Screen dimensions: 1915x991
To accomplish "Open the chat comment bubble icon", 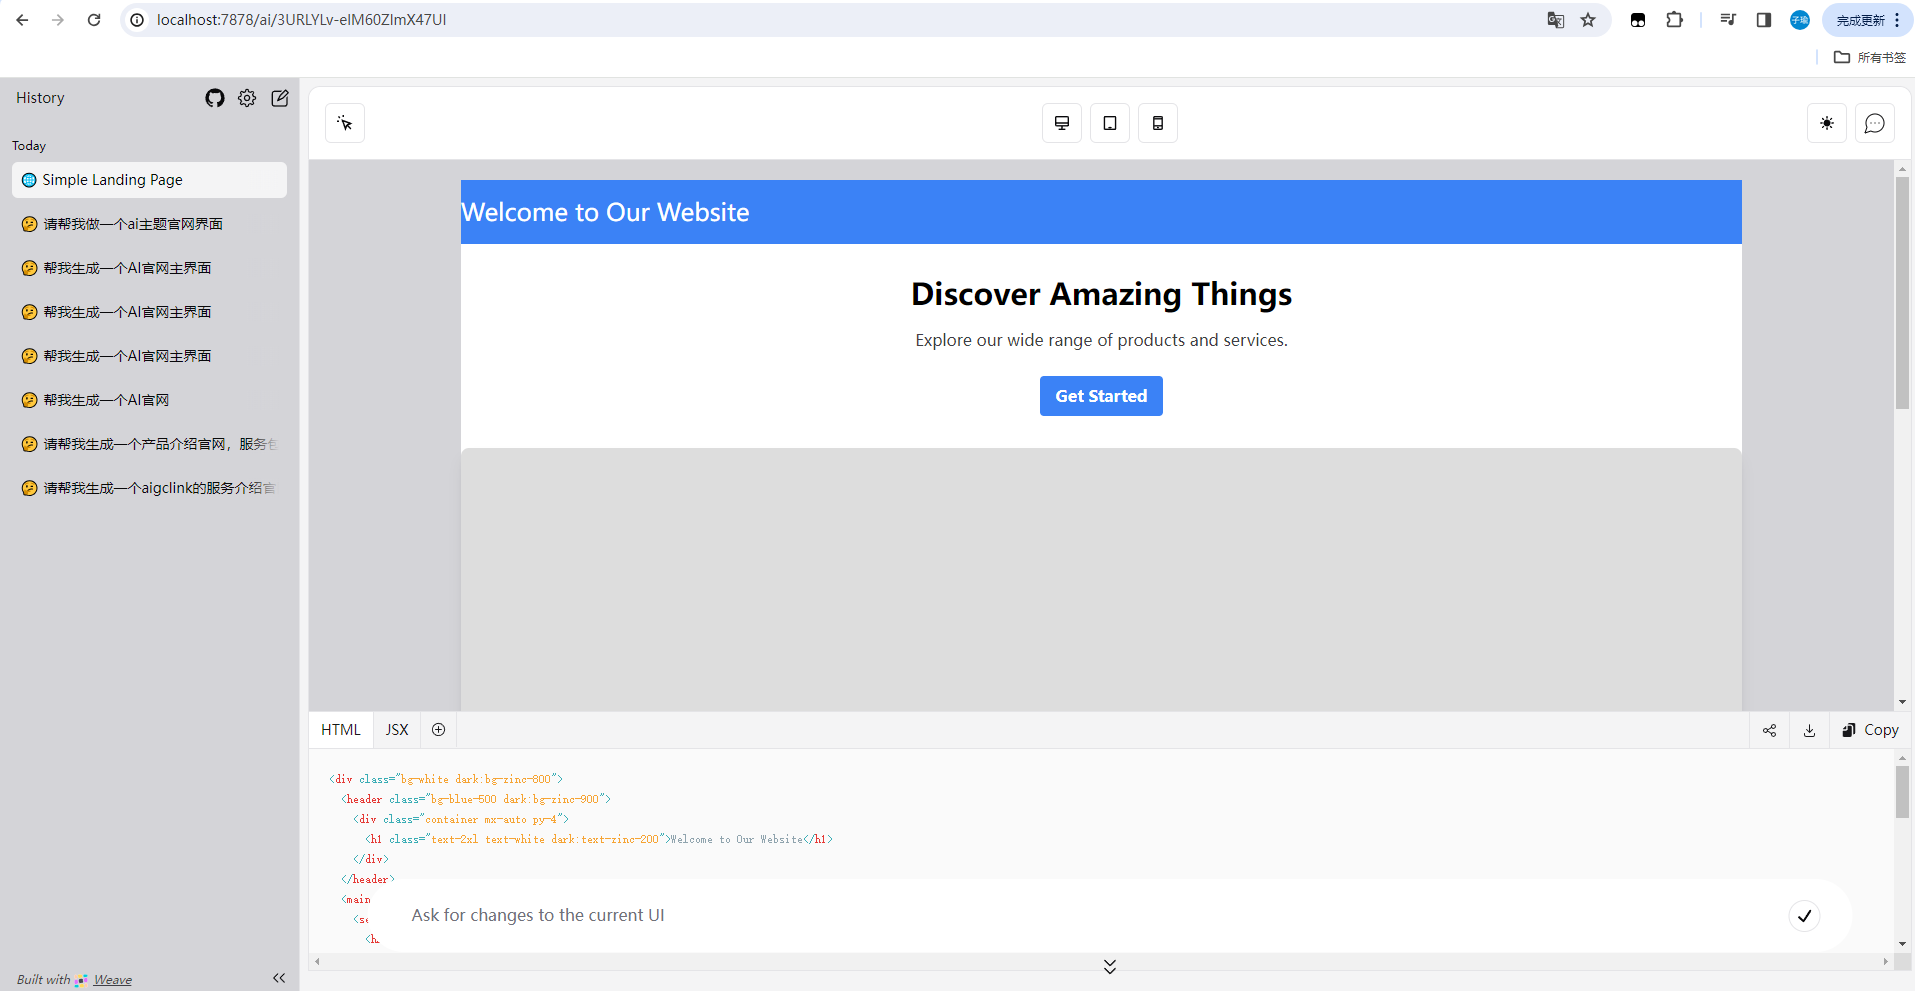I will [1875, 123].
